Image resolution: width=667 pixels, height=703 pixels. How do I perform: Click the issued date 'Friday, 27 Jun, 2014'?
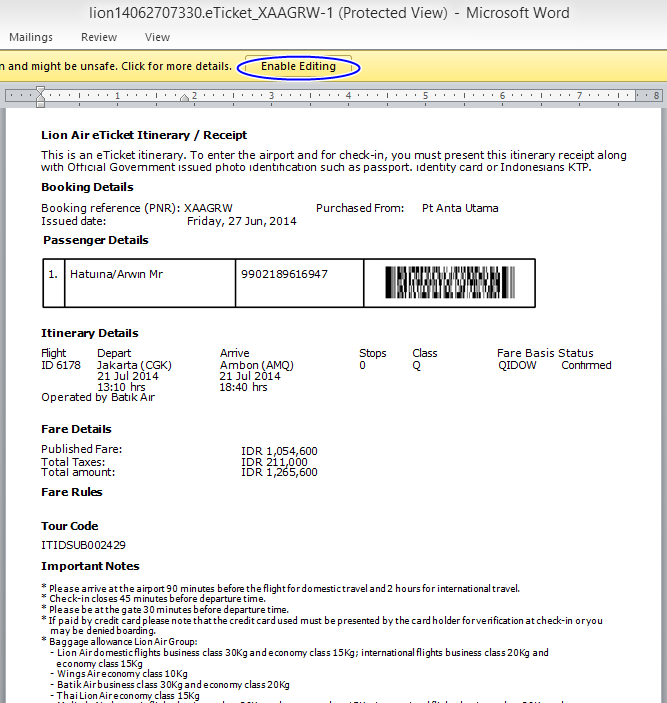242,221
